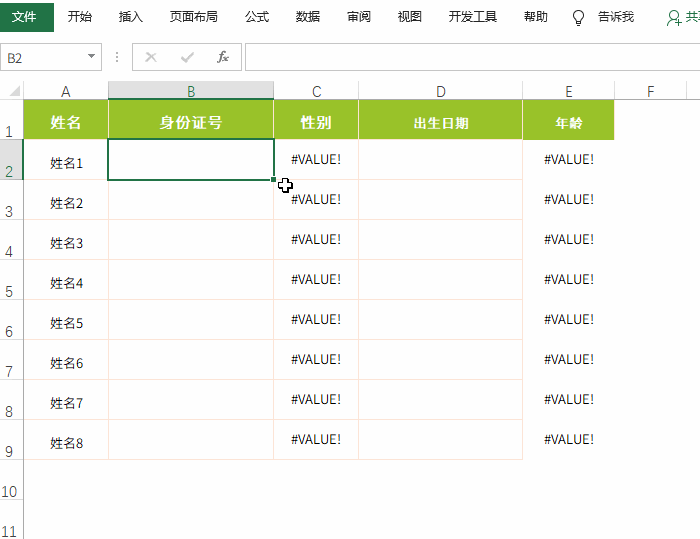Click the fill handle of cell B2
The image size is (700, 539).
273,180
